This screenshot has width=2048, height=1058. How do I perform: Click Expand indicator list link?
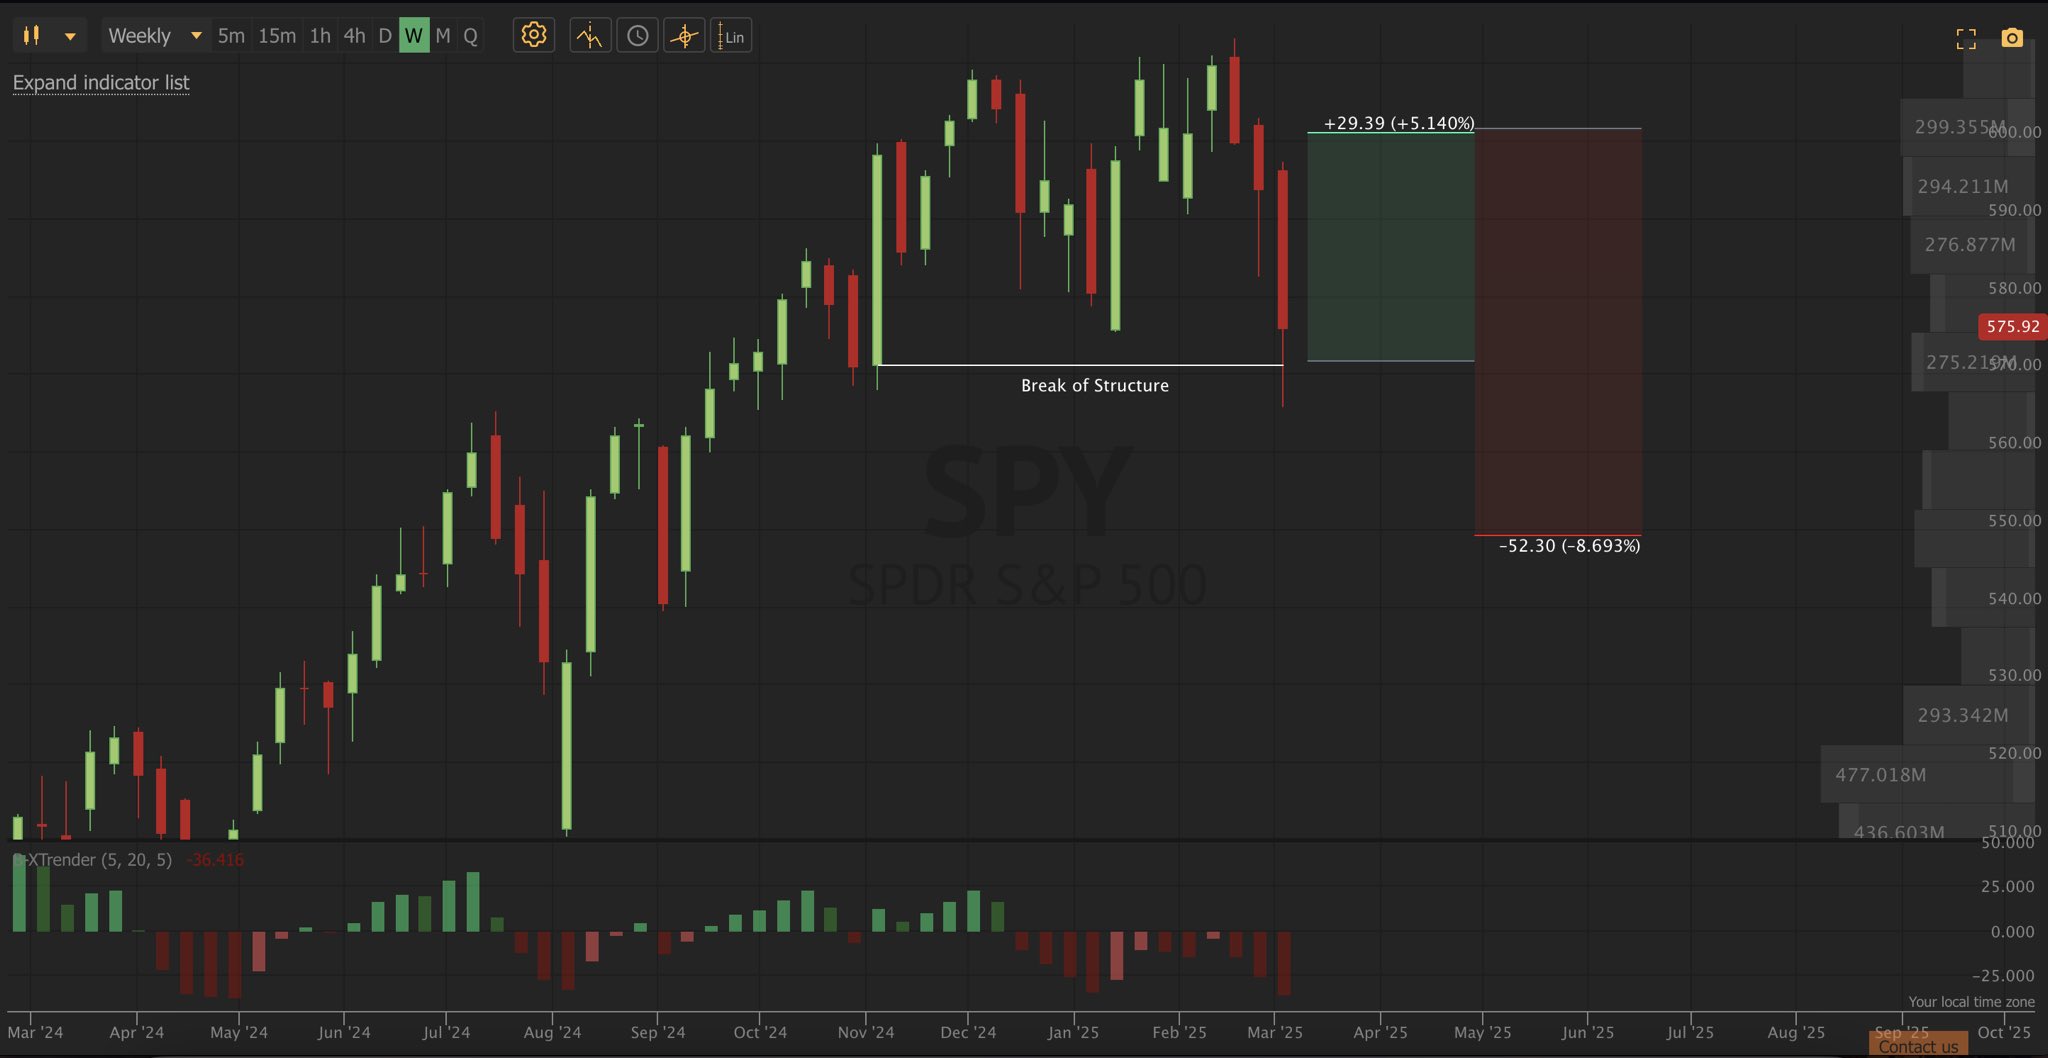pos(101,83)
